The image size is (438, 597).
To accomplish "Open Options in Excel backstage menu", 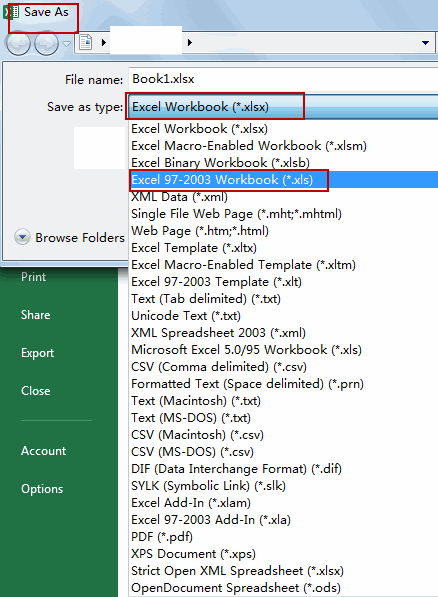I will click(x=42, y=489).
